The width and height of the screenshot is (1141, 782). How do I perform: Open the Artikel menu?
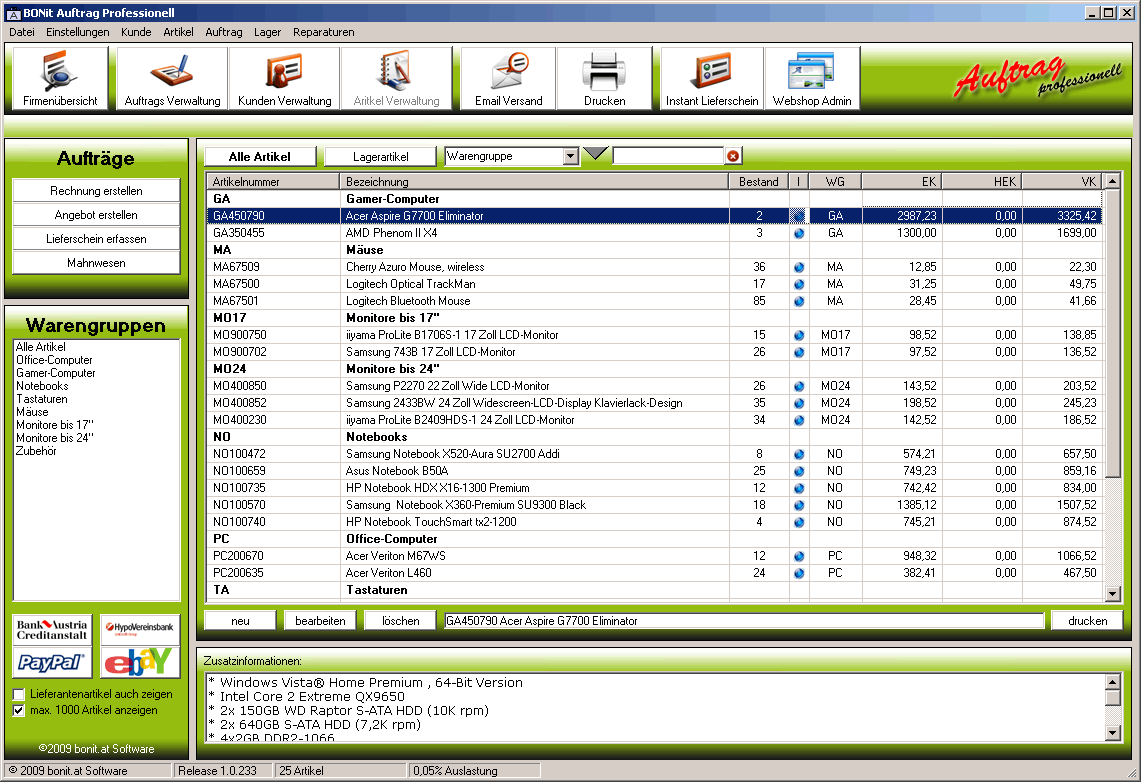coord(178,32)
